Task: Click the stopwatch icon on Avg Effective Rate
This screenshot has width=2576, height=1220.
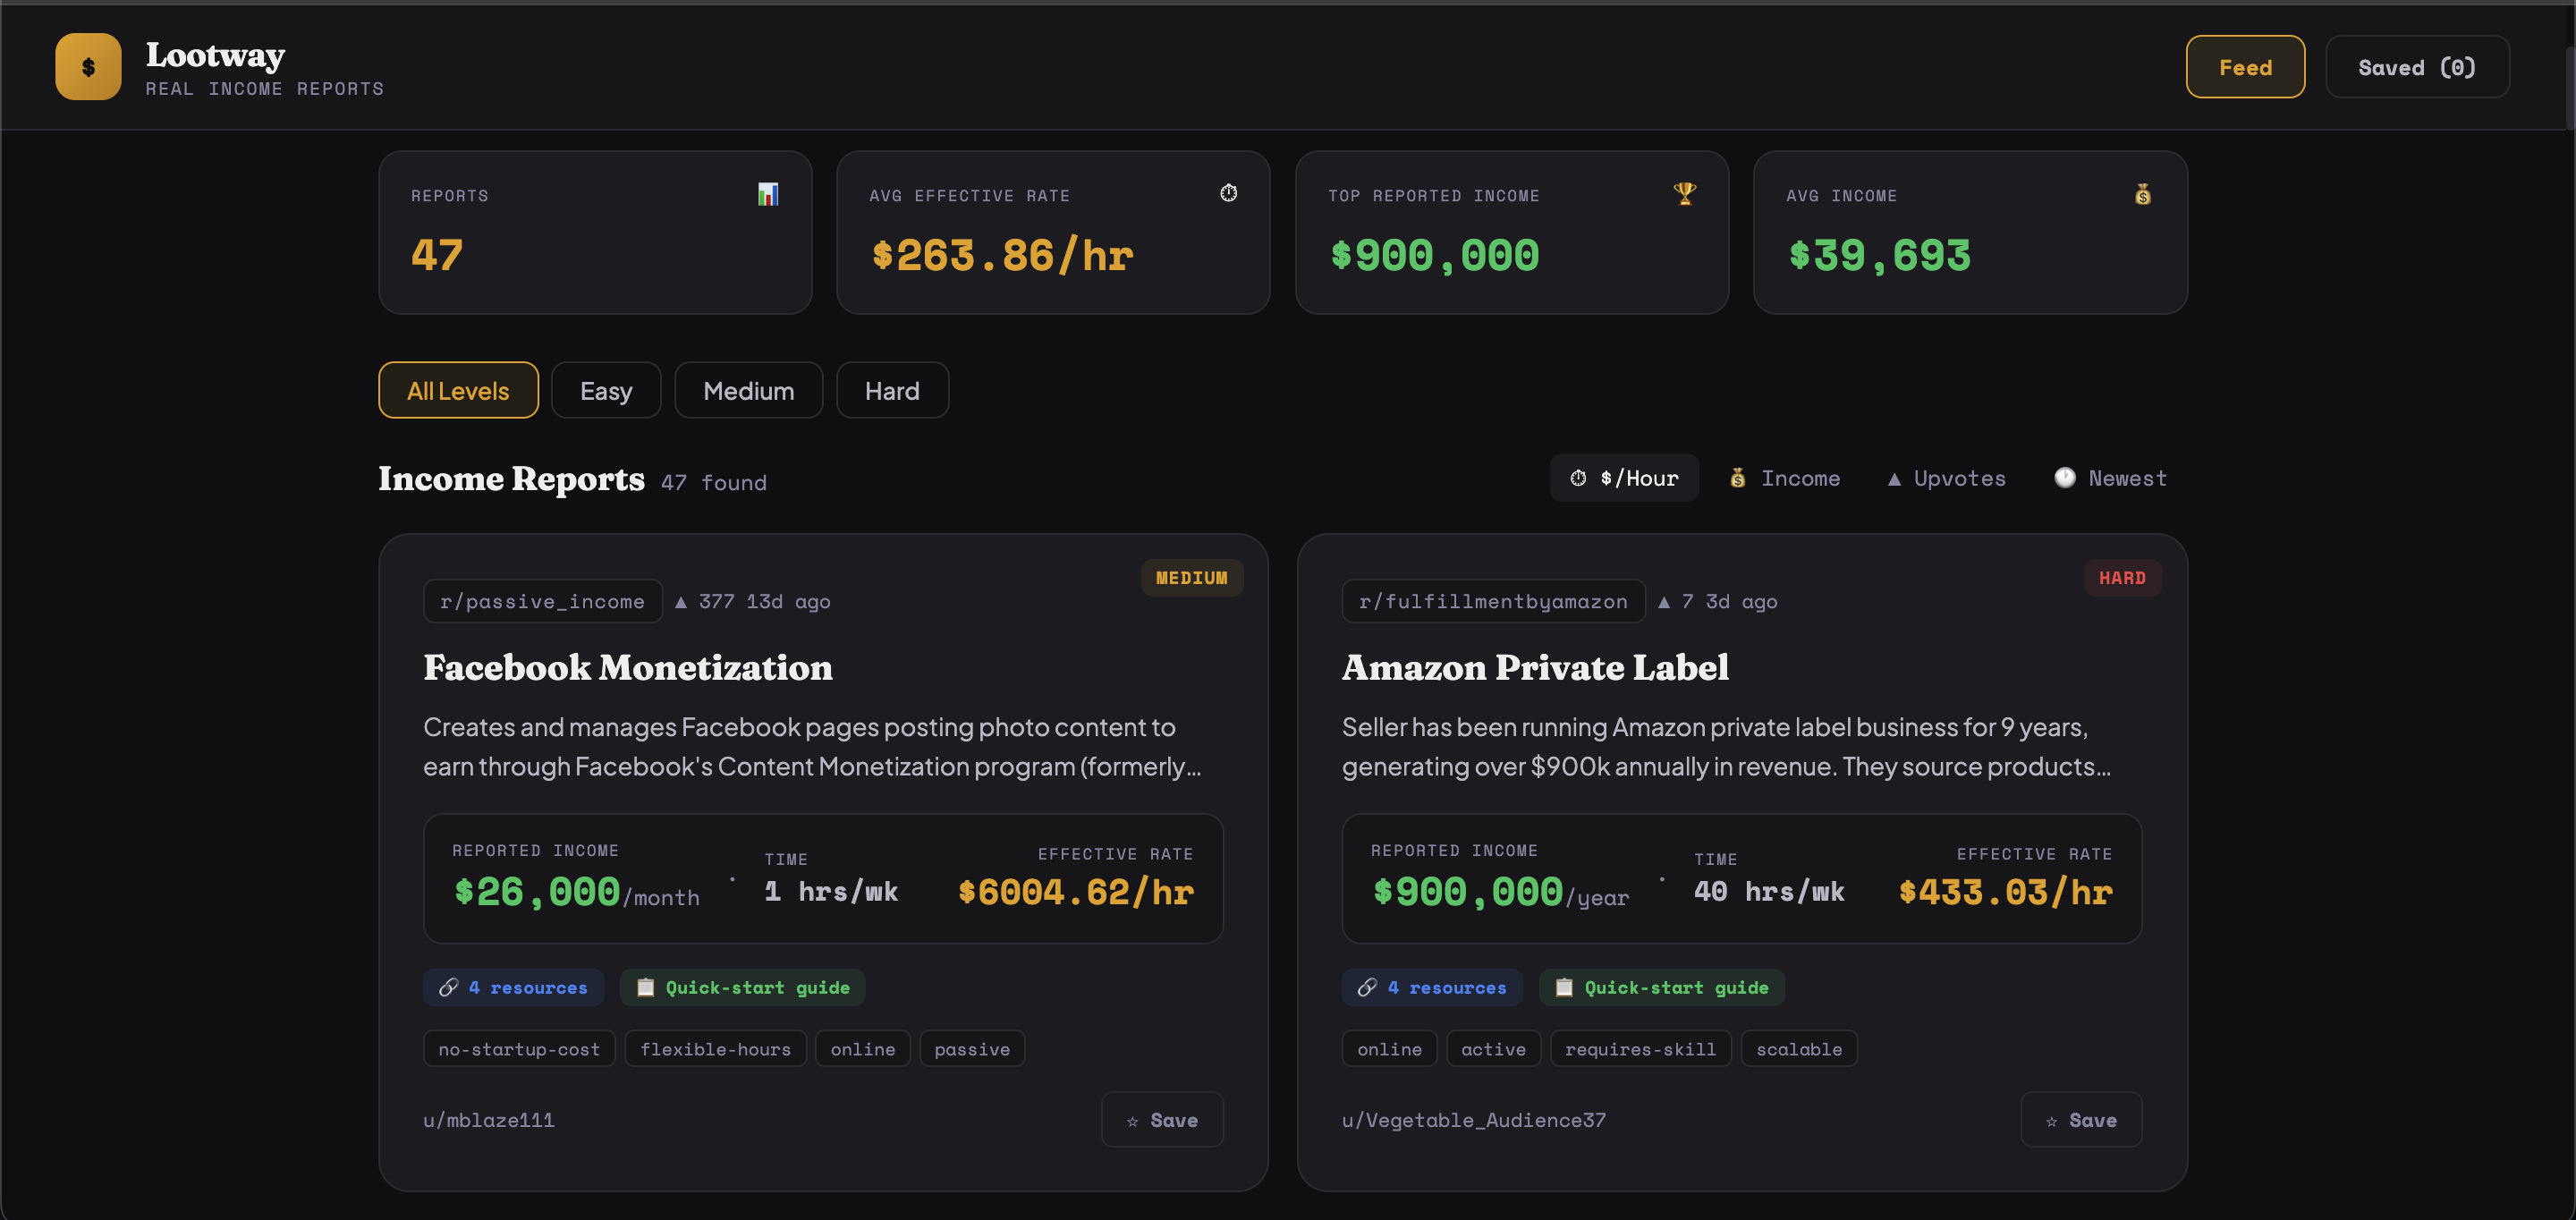Action: click(x=1228, y=193)
